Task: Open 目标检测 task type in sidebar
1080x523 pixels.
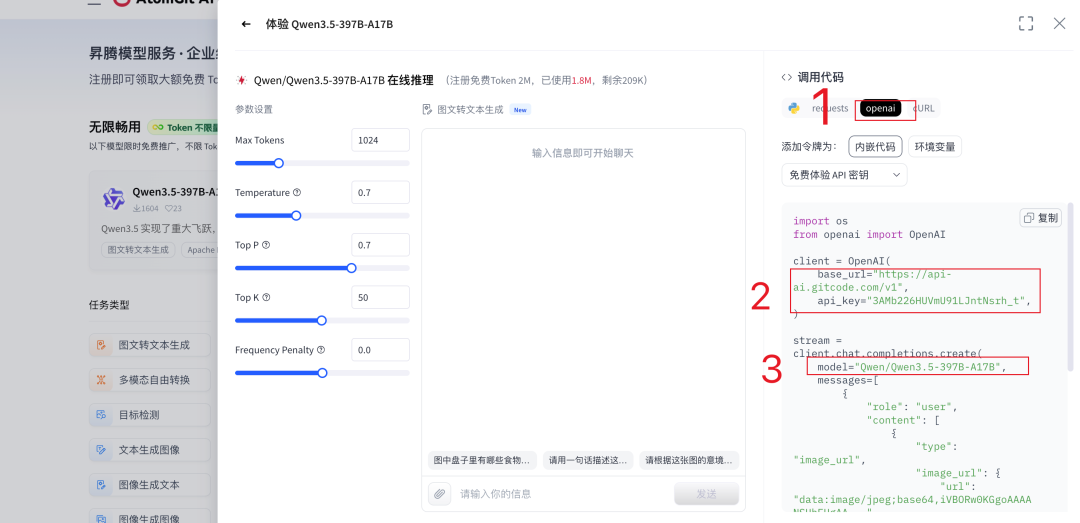Action: [149, 415]
